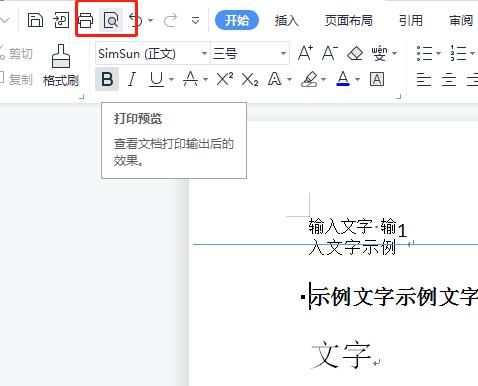This screenshot has width=478, height=386.
Task: Click the Bullet list icon
Action: click(424, 53)
